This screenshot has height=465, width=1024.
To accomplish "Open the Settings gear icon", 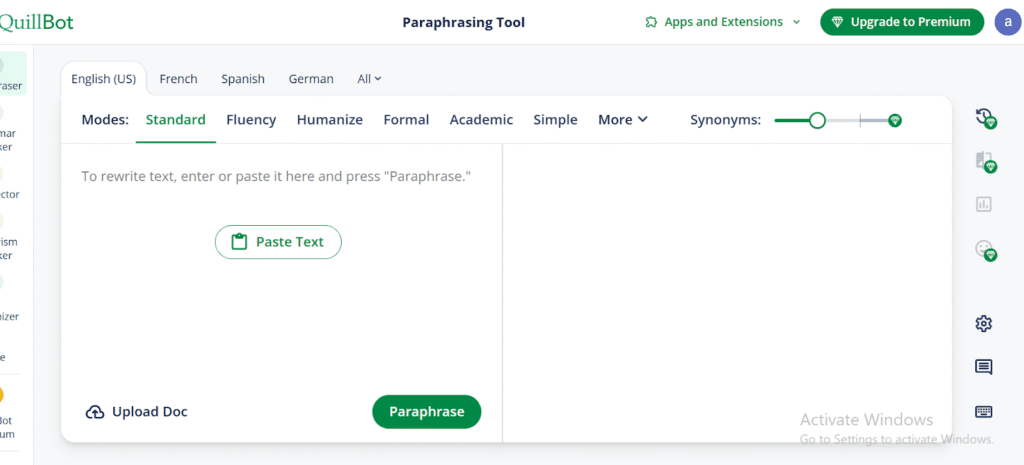I will [984, 323].
